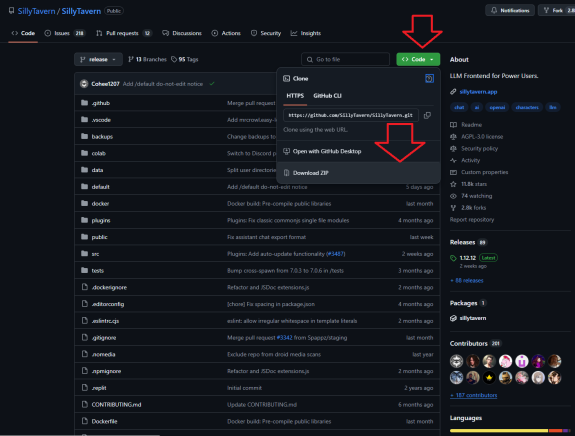
Task: Copy the HTTPS clone URL
Action: 427,116
